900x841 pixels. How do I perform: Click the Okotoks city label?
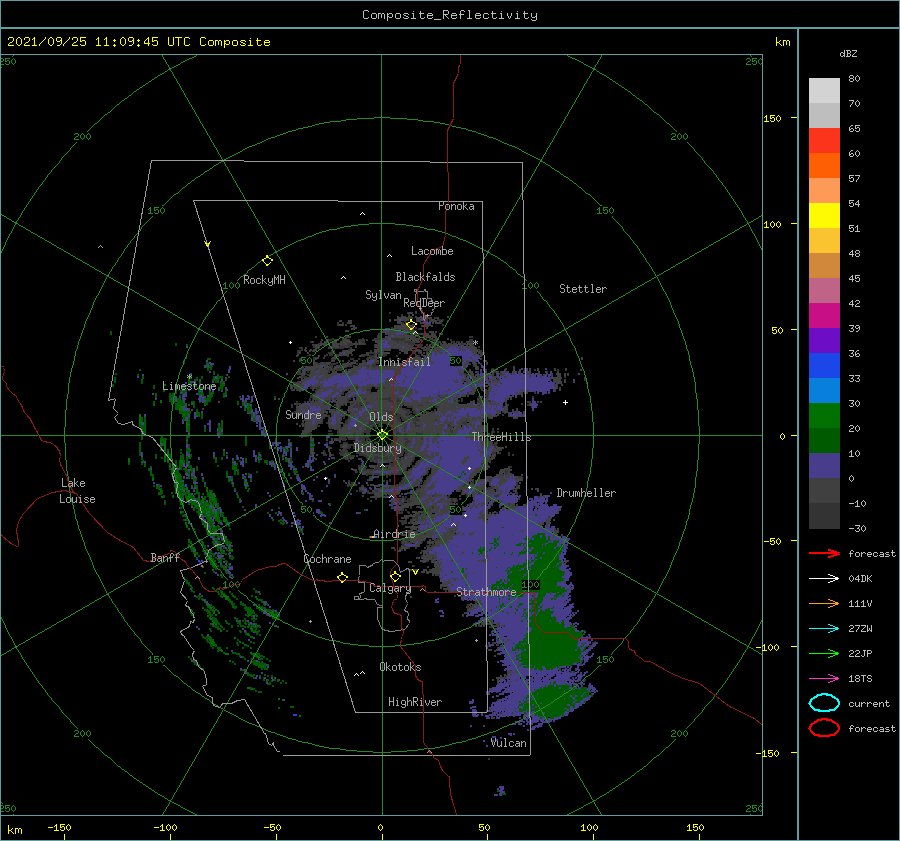400,667
